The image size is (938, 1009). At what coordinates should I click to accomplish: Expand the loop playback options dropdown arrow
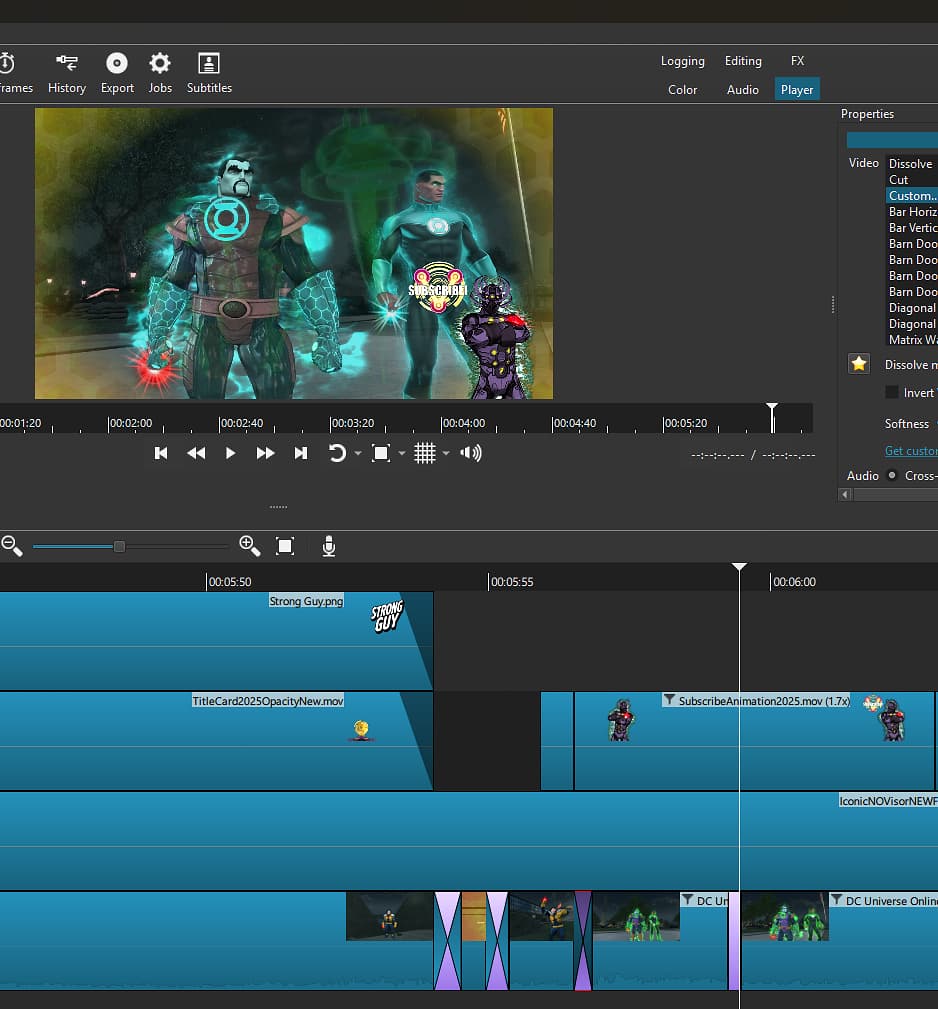coord(358,454)
